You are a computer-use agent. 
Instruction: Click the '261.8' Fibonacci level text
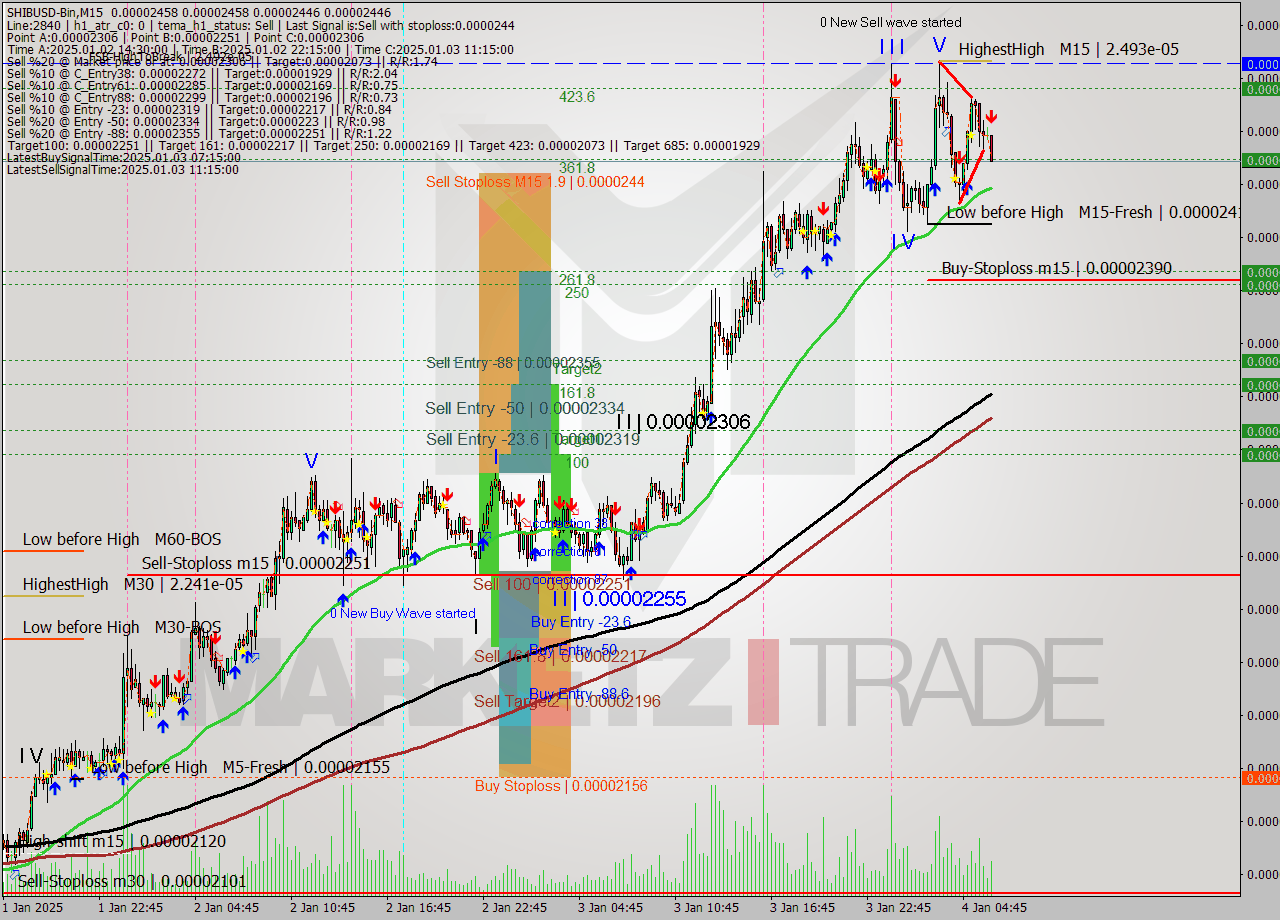point(577,280)
